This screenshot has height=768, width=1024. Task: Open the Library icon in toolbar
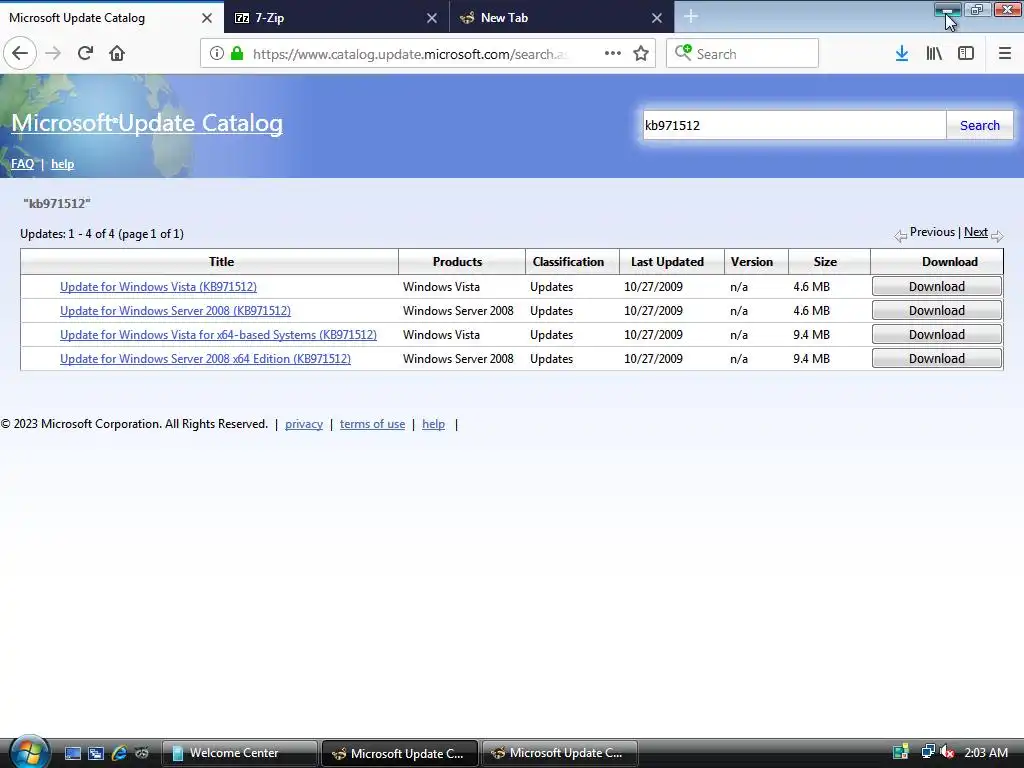[x=934, y=53]
